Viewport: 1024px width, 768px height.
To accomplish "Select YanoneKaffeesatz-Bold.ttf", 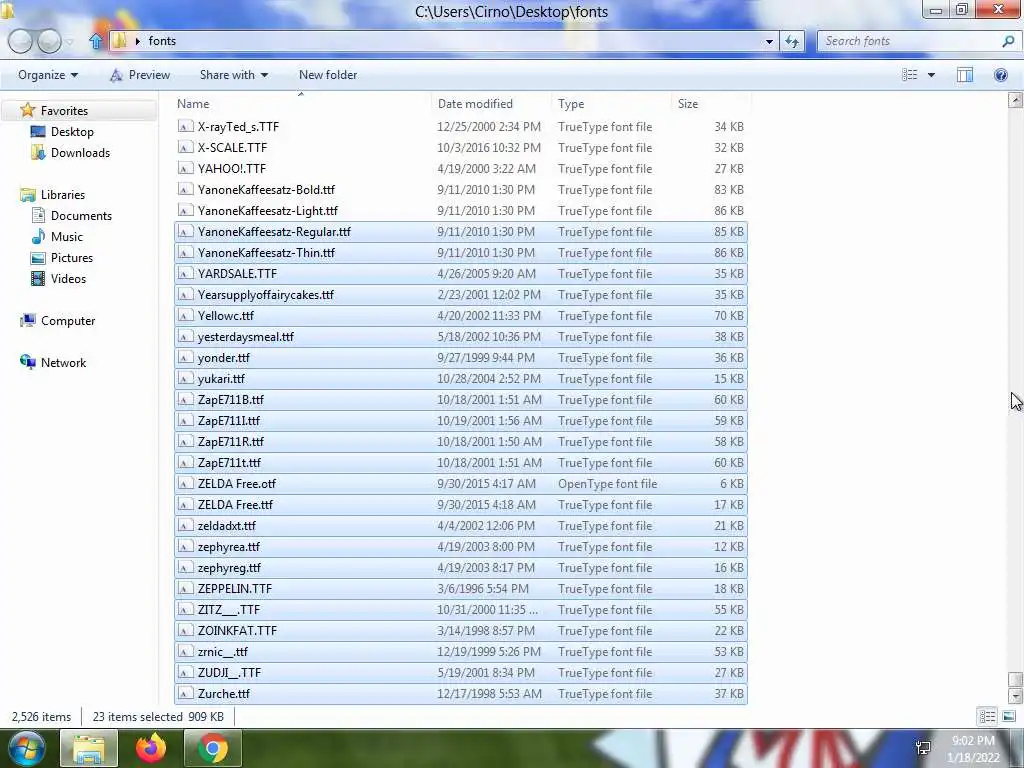I will coord(460,190).
